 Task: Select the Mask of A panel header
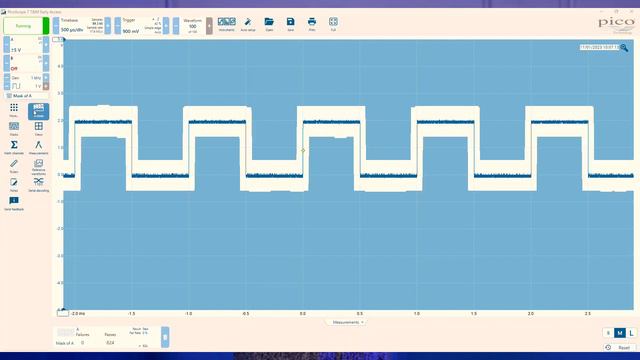coord(26,96)
